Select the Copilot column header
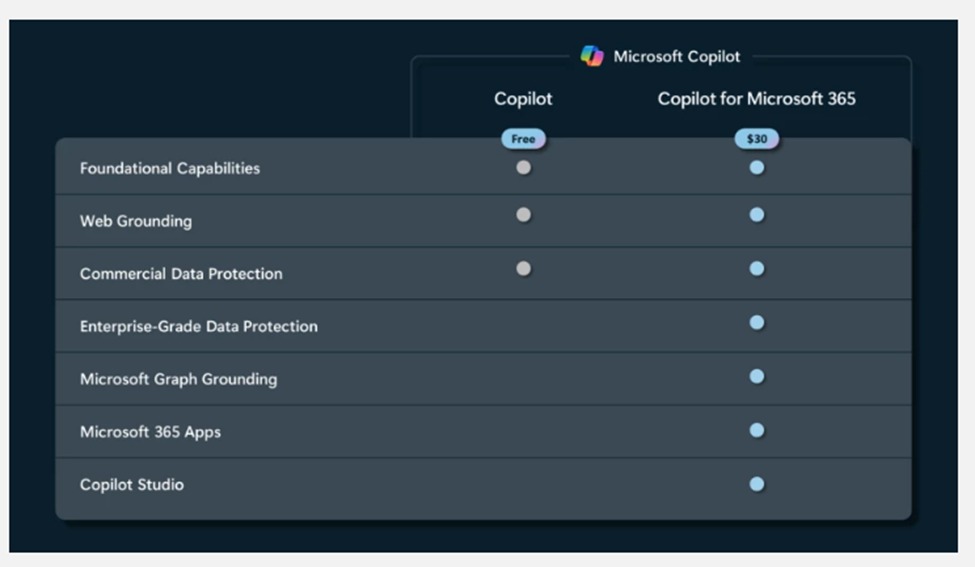This screenshot has height=567, width=975. pyautogui.click(x=523, y=99)
